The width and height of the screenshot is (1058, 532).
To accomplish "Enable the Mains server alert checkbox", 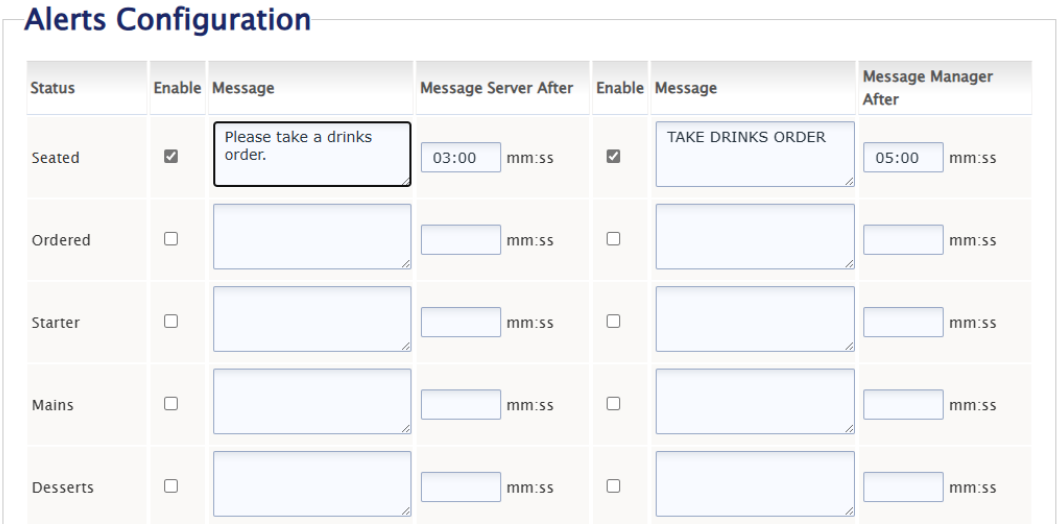I will click(x=170, y=404).
